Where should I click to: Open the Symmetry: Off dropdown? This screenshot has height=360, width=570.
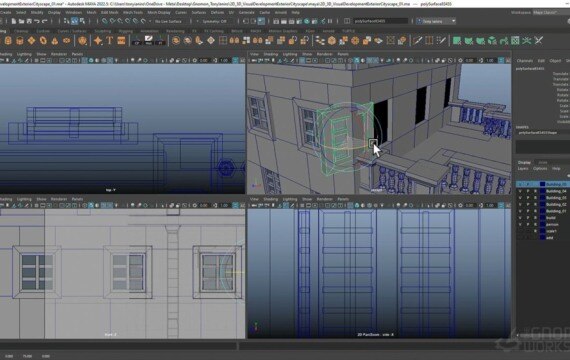[214, 21]
